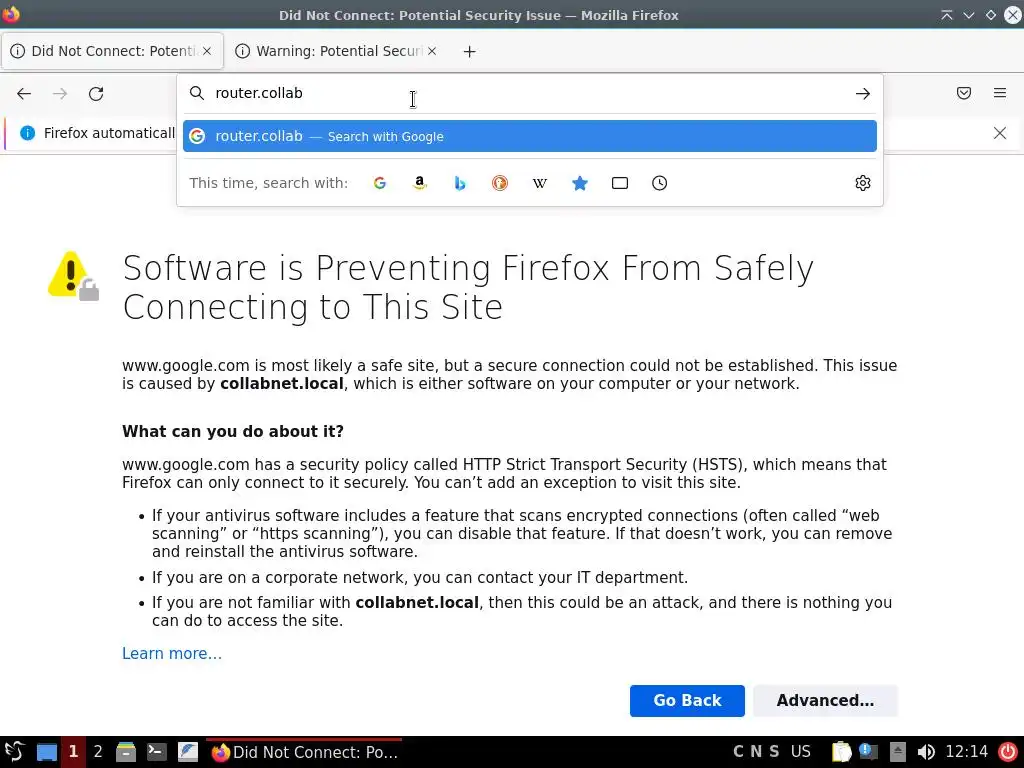The height and width of the screenshot is (768, 1024).
Task: Click the go arrow in URL bar
Action: [x=863, y=94]
